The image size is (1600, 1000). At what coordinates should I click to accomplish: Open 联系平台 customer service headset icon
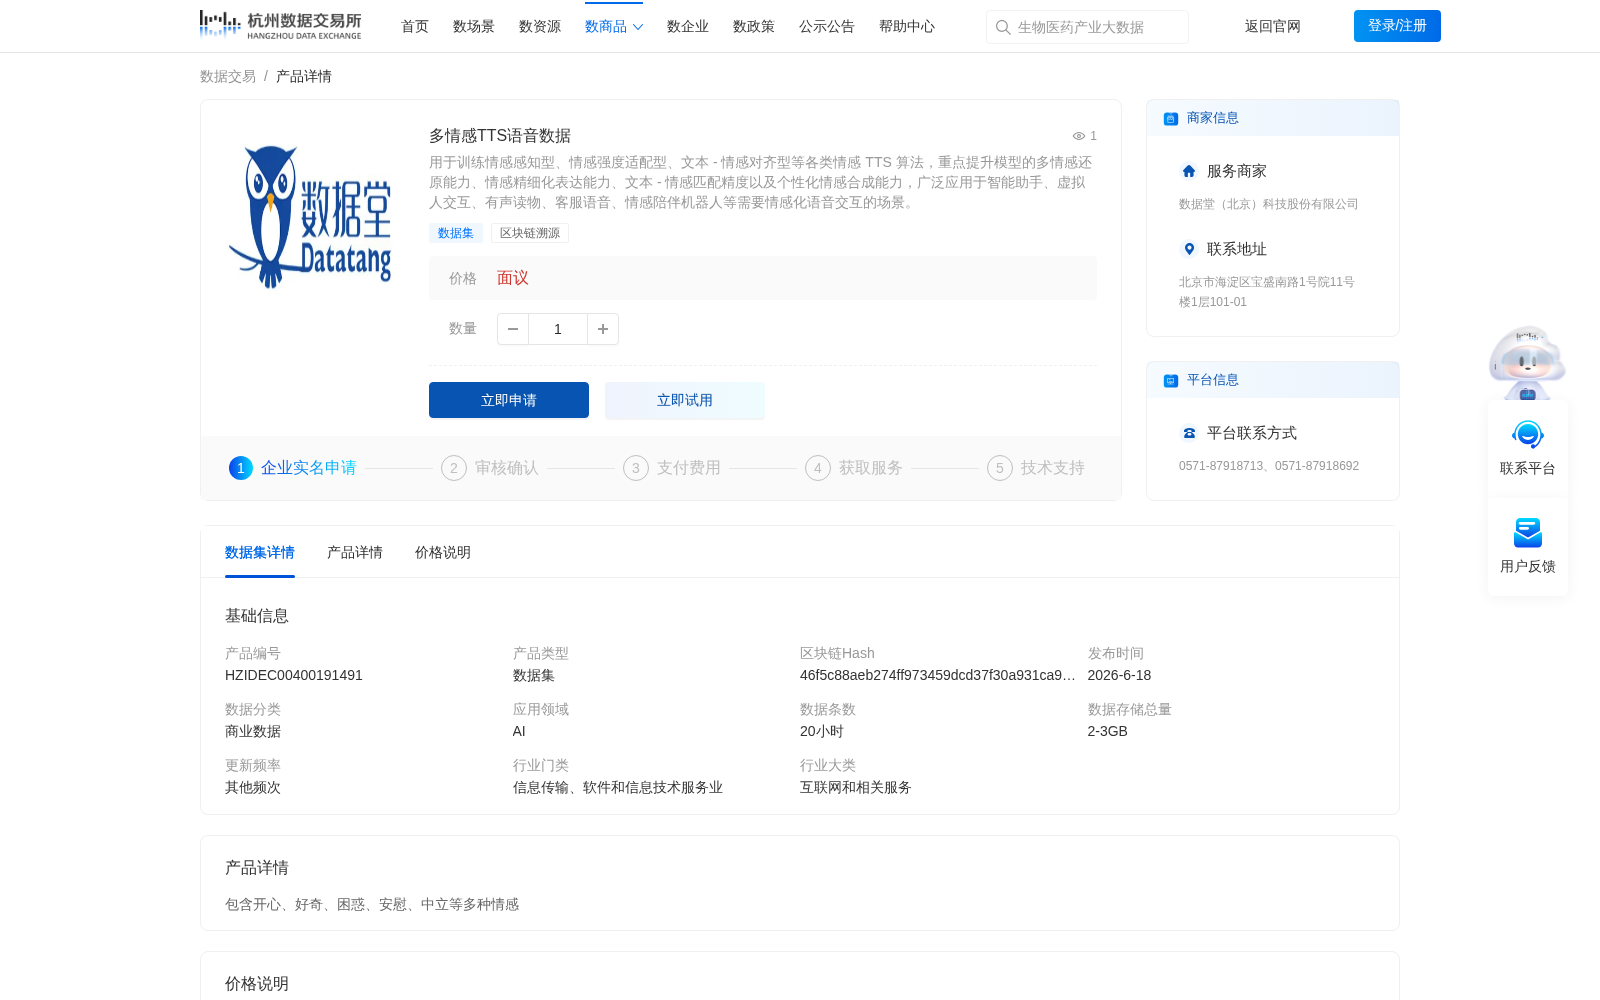click(x=1528, y=435)
